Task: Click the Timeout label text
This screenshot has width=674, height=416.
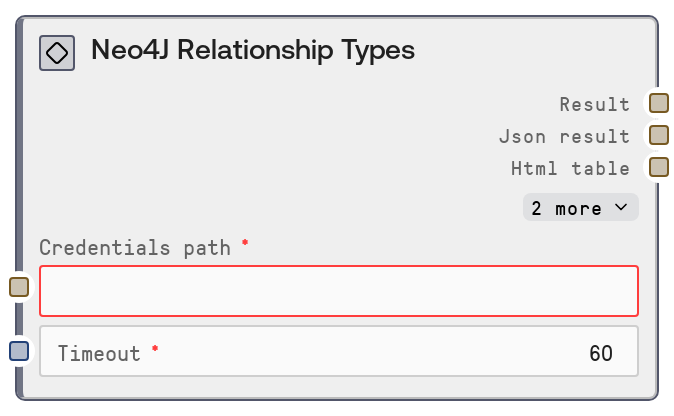Action: tap(99, 353)
